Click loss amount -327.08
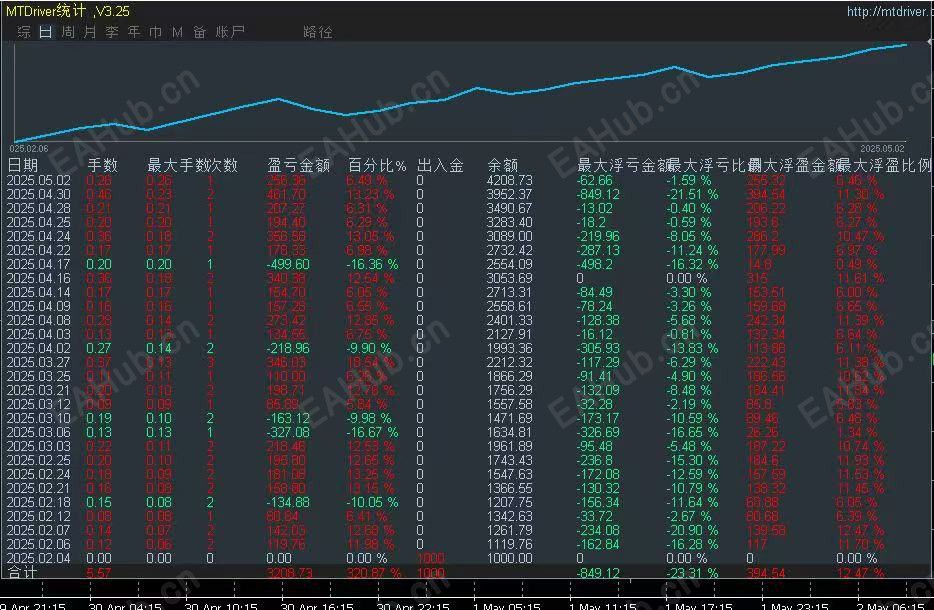This screenshot has width=934, height=610. (288, 432)
